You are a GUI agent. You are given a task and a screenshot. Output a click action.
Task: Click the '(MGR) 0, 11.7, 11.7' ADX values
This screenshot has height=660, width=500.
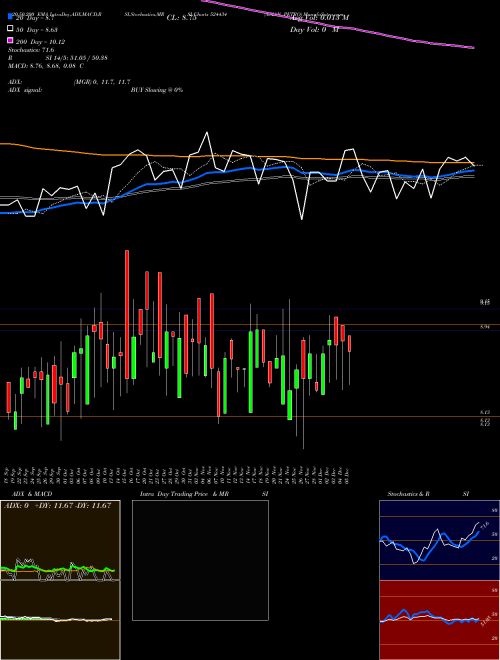click(102, 82)
